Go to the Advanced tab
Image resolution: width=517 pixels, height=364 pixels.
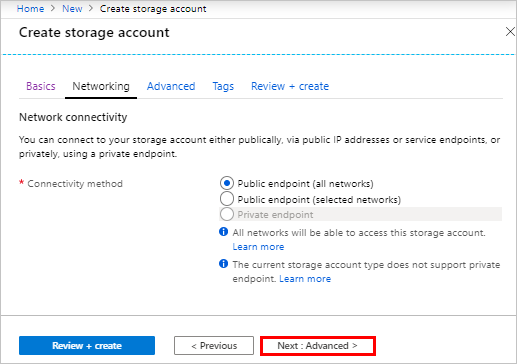[171, 86]
